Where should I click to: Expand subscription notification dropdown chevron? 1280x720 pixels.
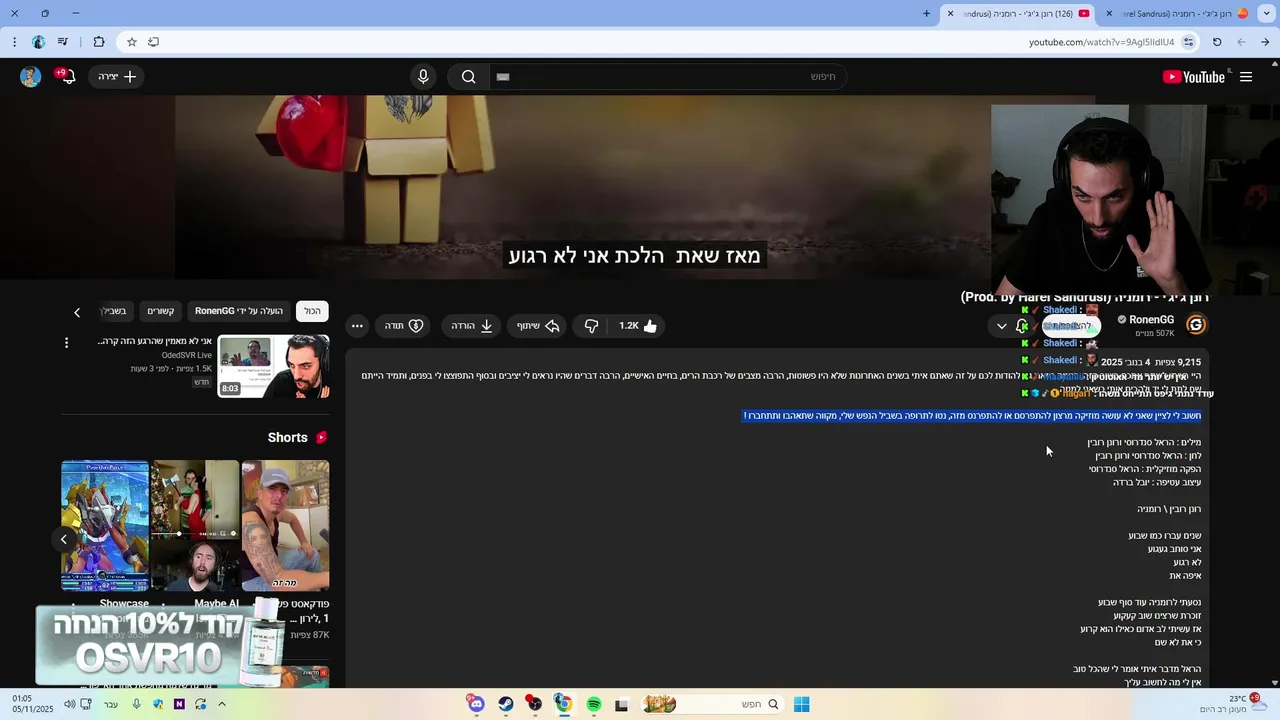pyautogui.click(x=1001, y=326)
